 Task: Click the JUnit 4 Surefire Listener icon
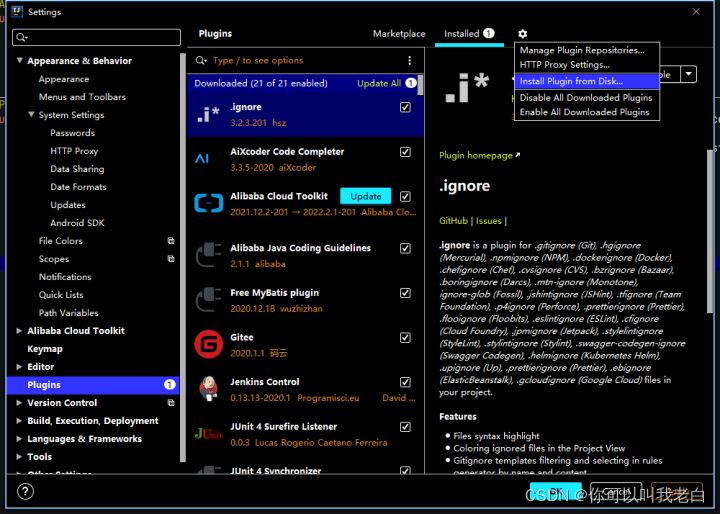208,434
